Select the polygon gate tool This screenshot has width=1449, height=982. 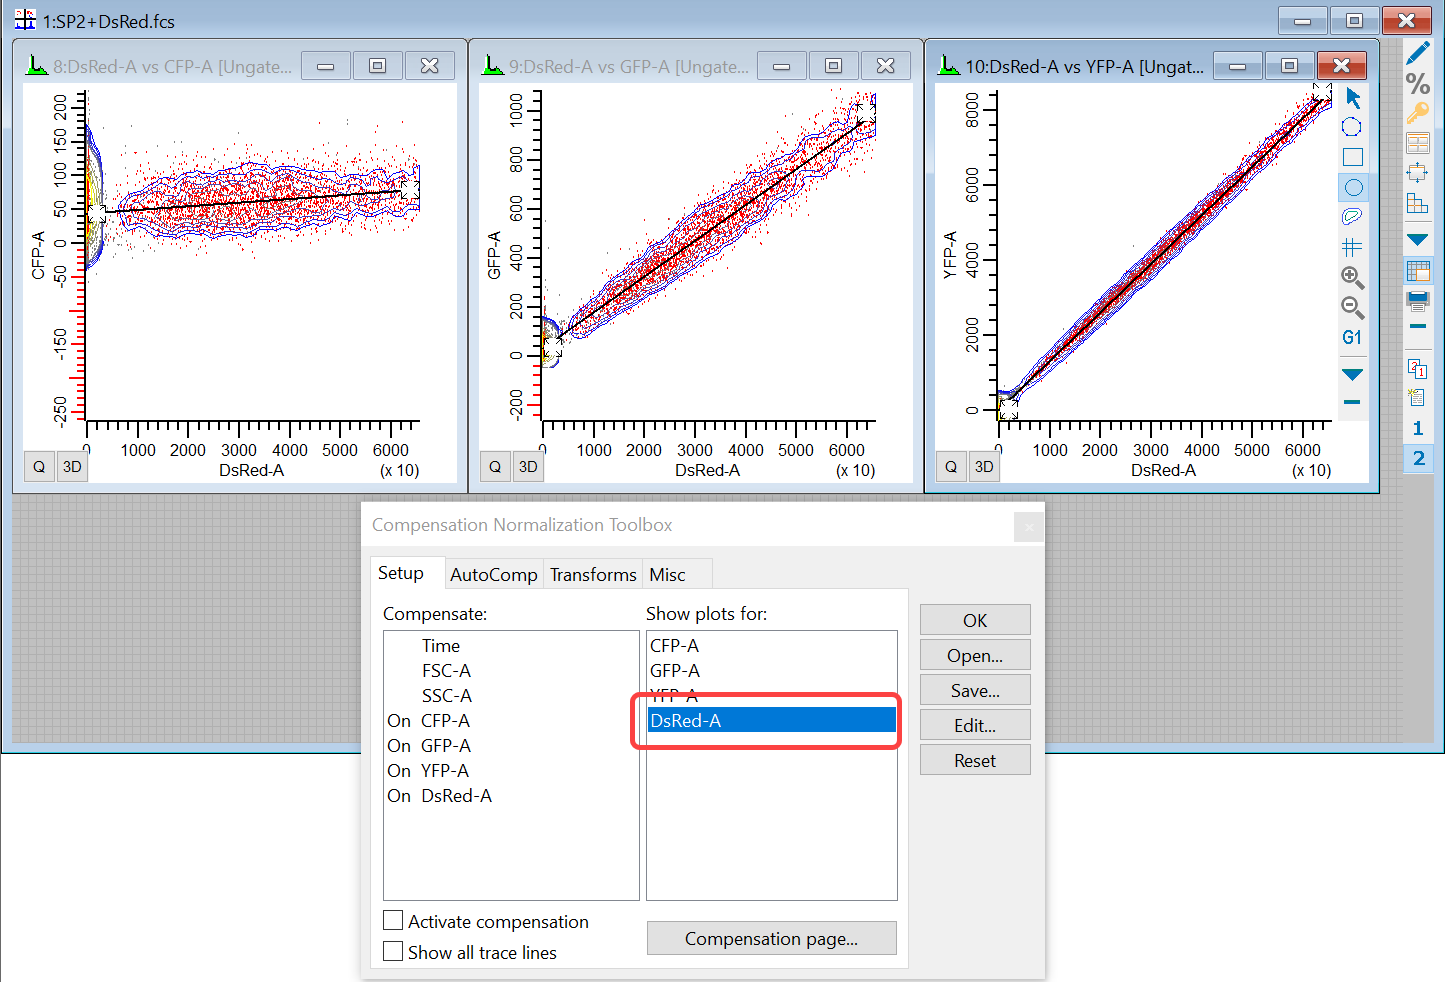click(1352, 127)
